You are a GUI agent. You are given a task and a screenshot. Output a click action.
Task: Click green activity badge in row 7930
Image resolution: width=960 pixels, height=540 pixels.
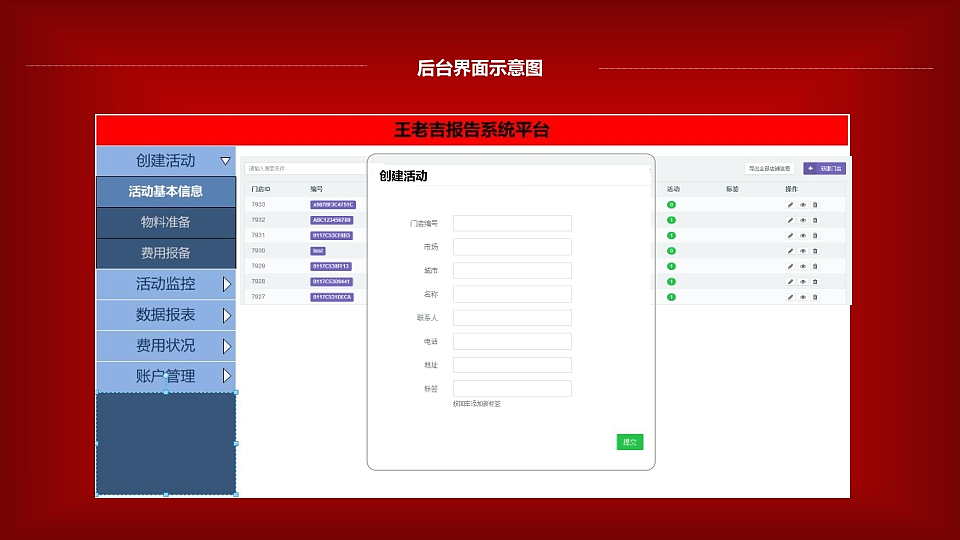(672, 251)
